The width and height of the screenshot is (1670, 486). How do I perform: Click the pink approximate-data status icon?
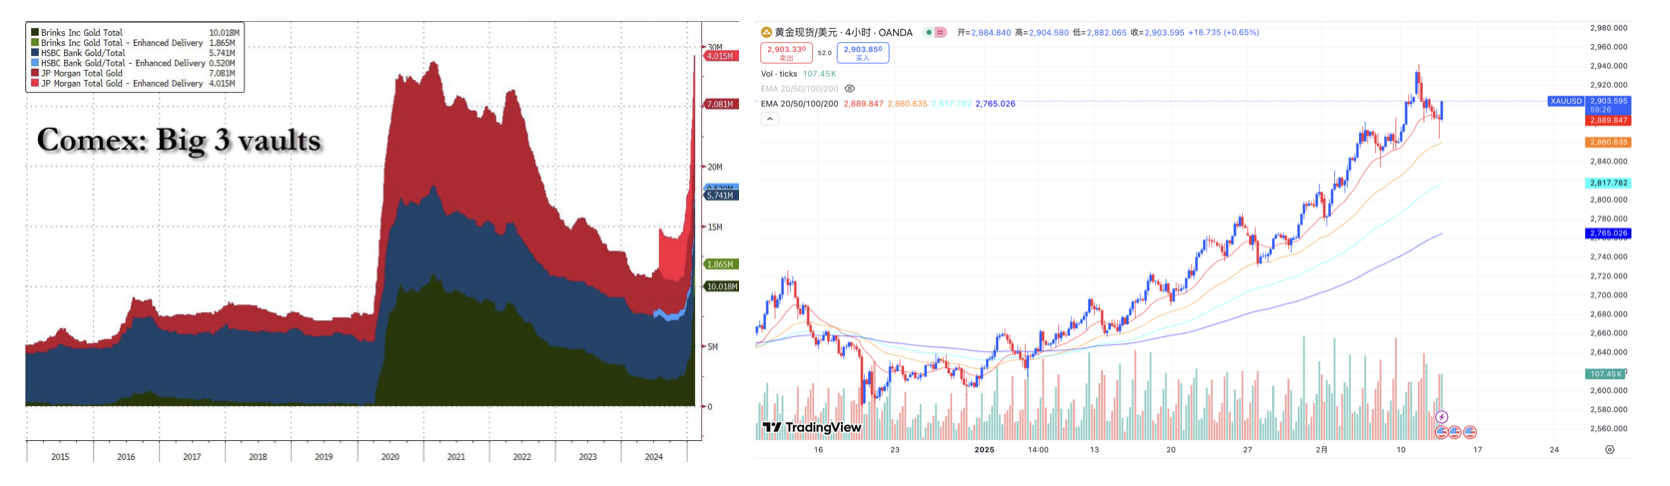940,33
